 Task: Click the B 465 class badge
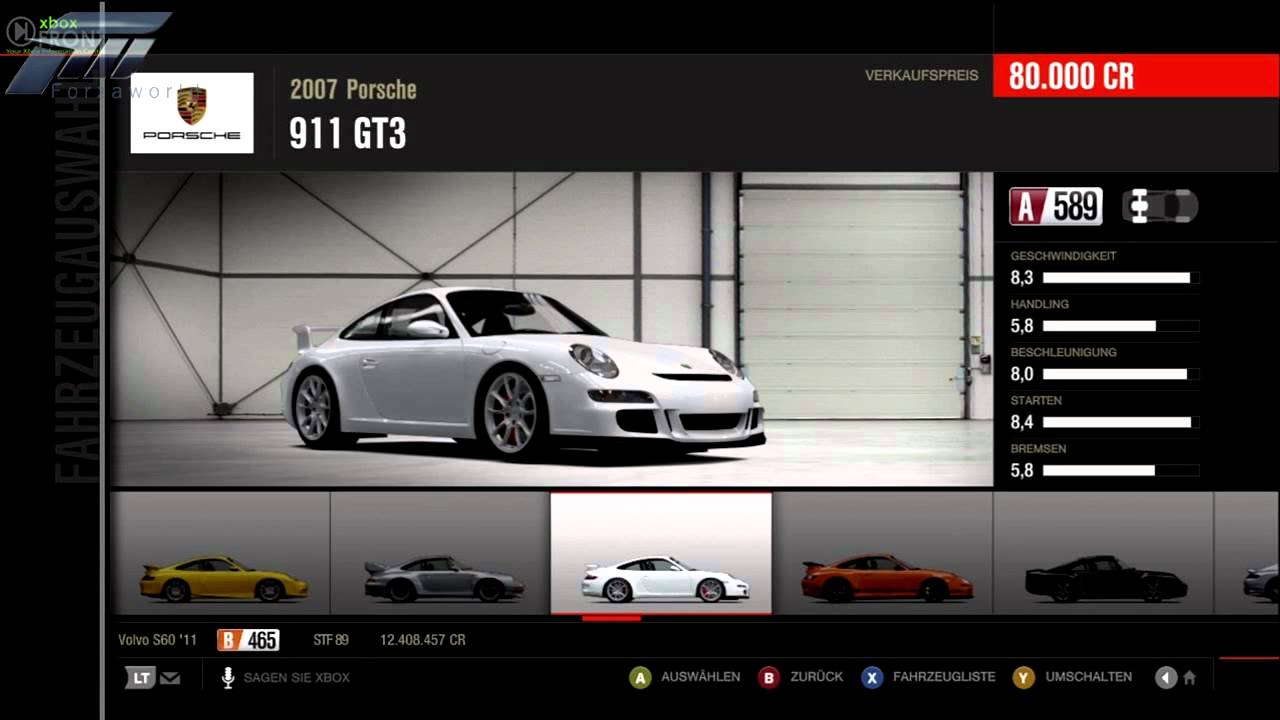(248, 640)
